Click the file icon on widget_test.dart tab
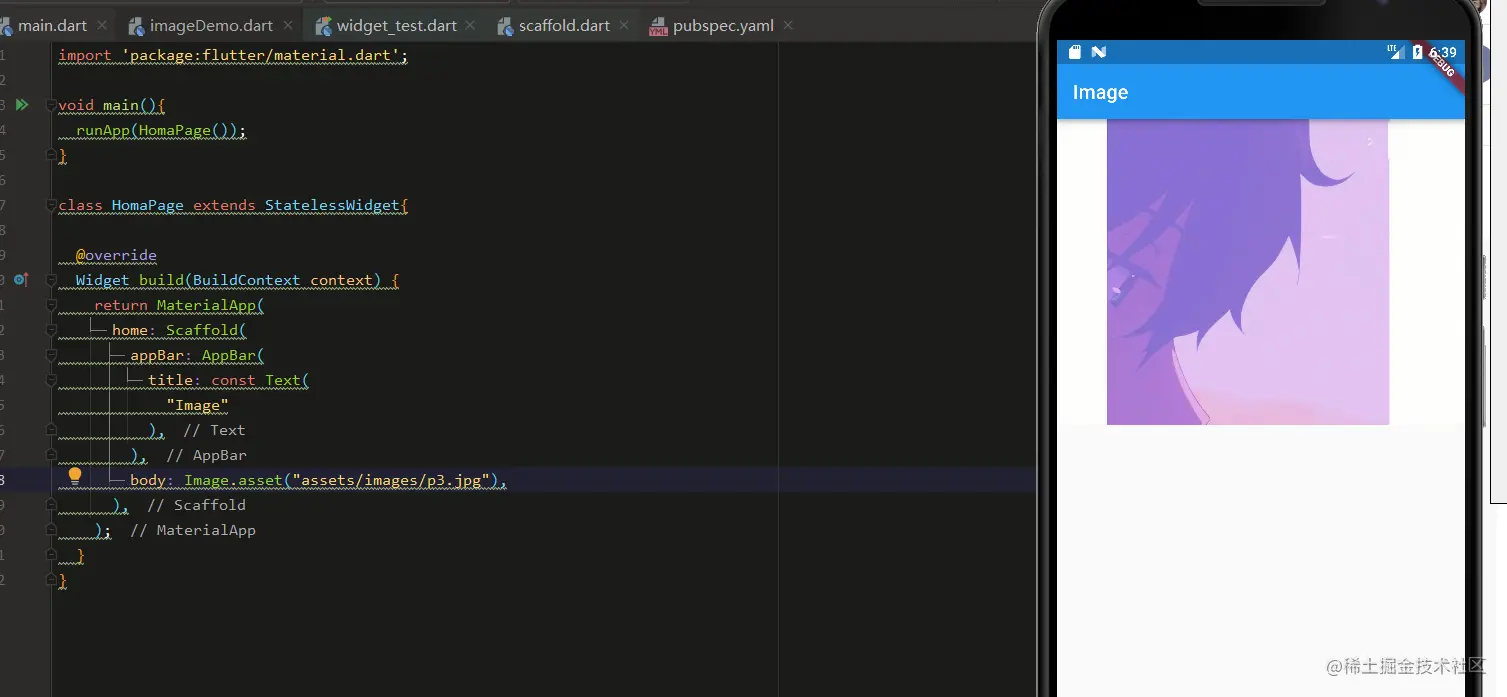1507x697 pixels. point(323,25)
